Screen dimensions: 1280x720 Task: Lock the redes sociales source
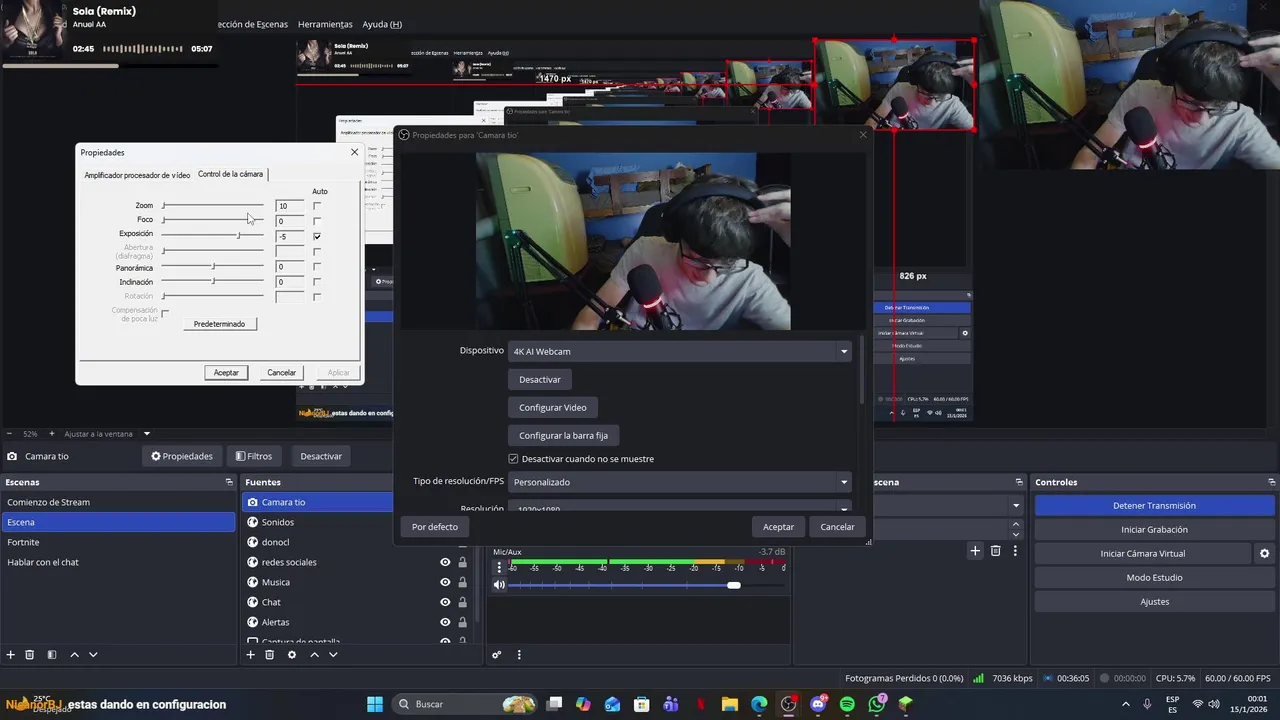coord(462,562)
